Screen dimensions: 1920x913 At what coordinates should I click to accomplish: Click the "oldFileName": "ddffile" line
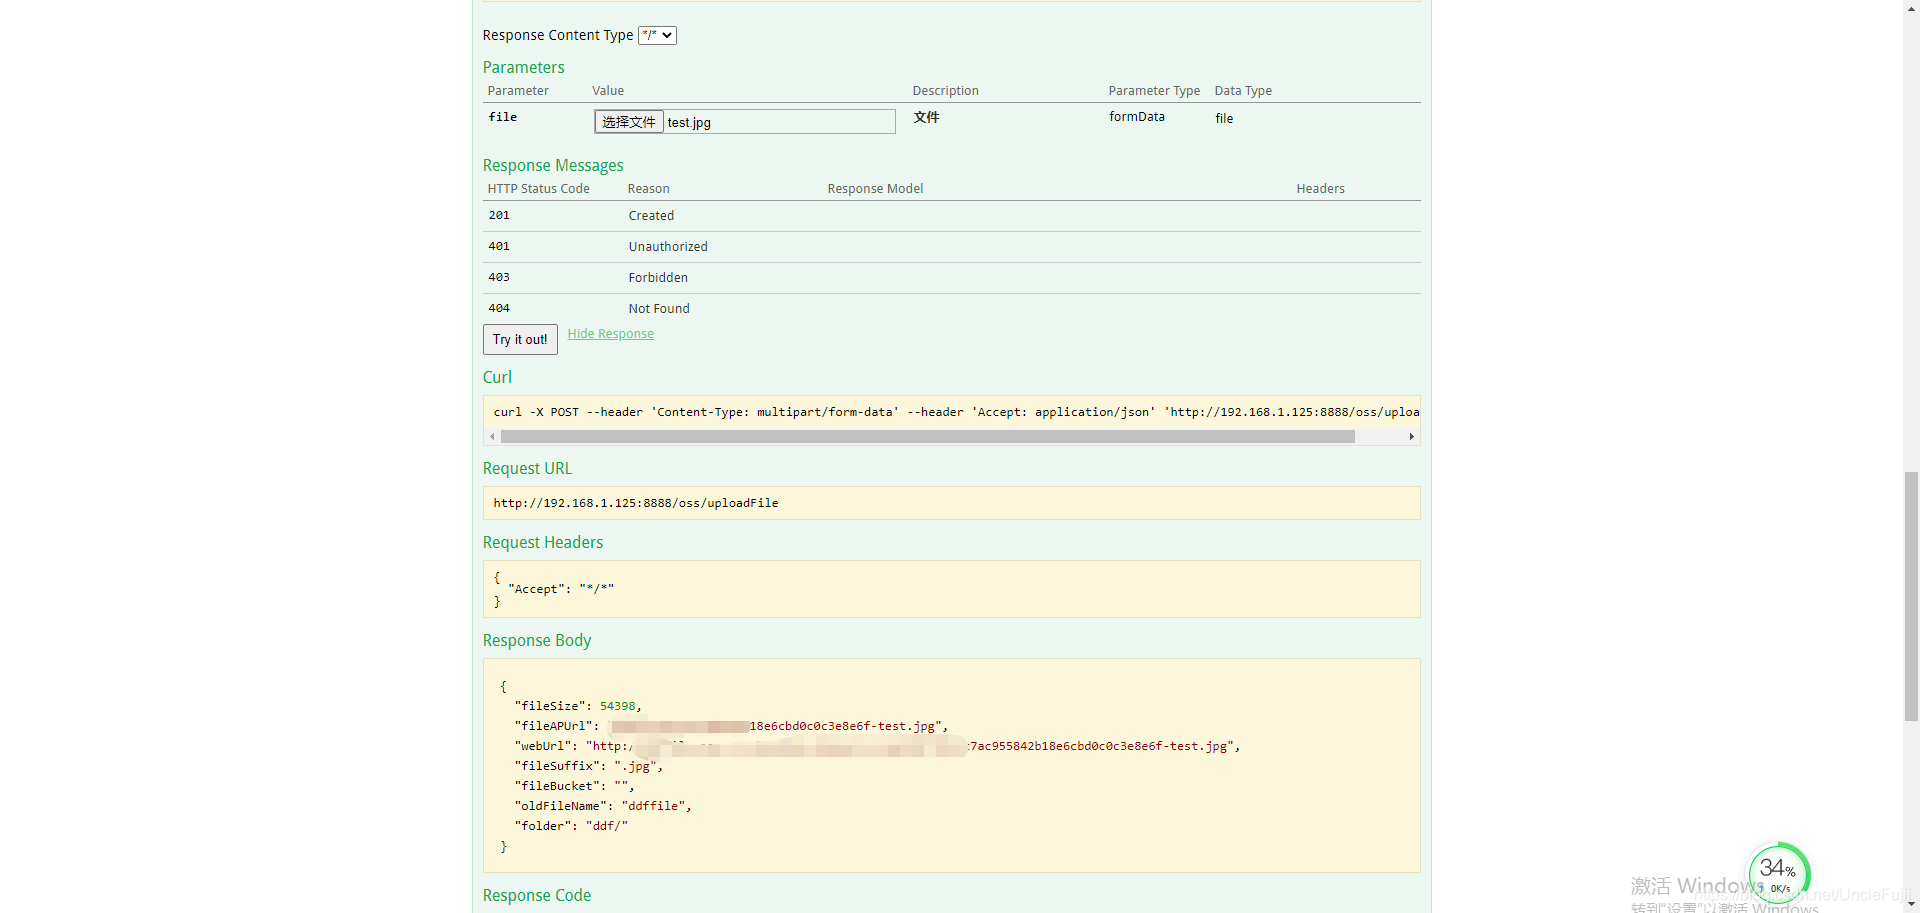tap(603, 806)
